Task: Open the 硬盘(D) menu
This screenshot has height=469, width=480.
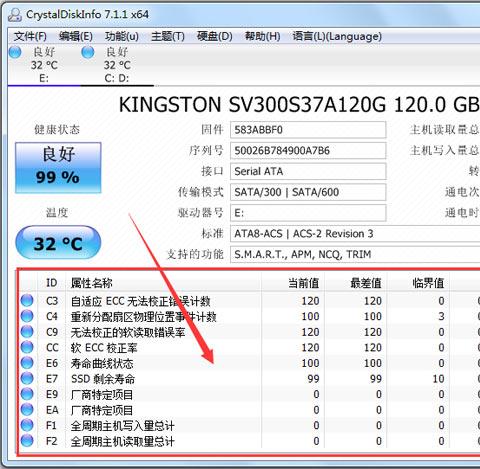Action: point(214,36)
